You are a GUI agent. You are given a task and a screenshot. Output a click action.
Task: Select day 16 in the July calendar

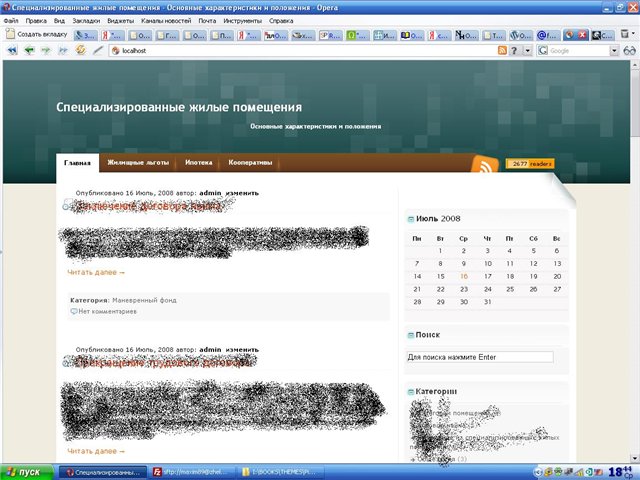click(464, 276)
